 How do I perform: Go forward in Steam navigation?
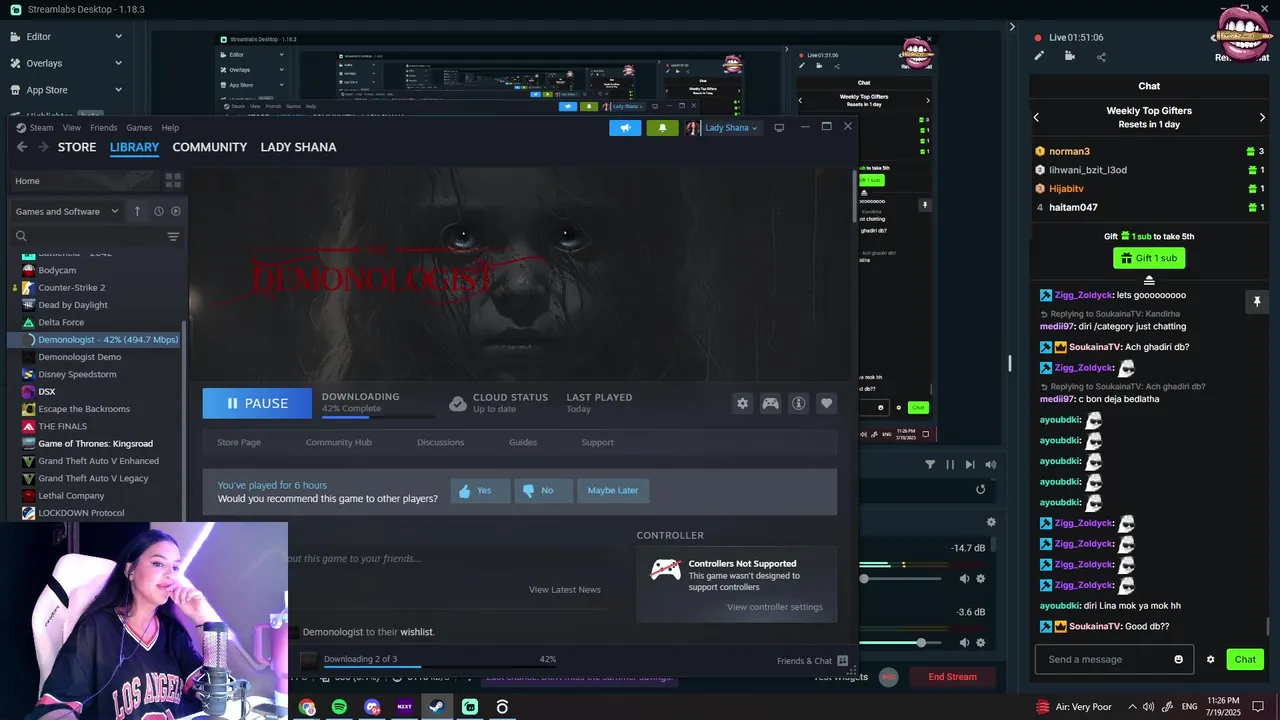point(43,147)
